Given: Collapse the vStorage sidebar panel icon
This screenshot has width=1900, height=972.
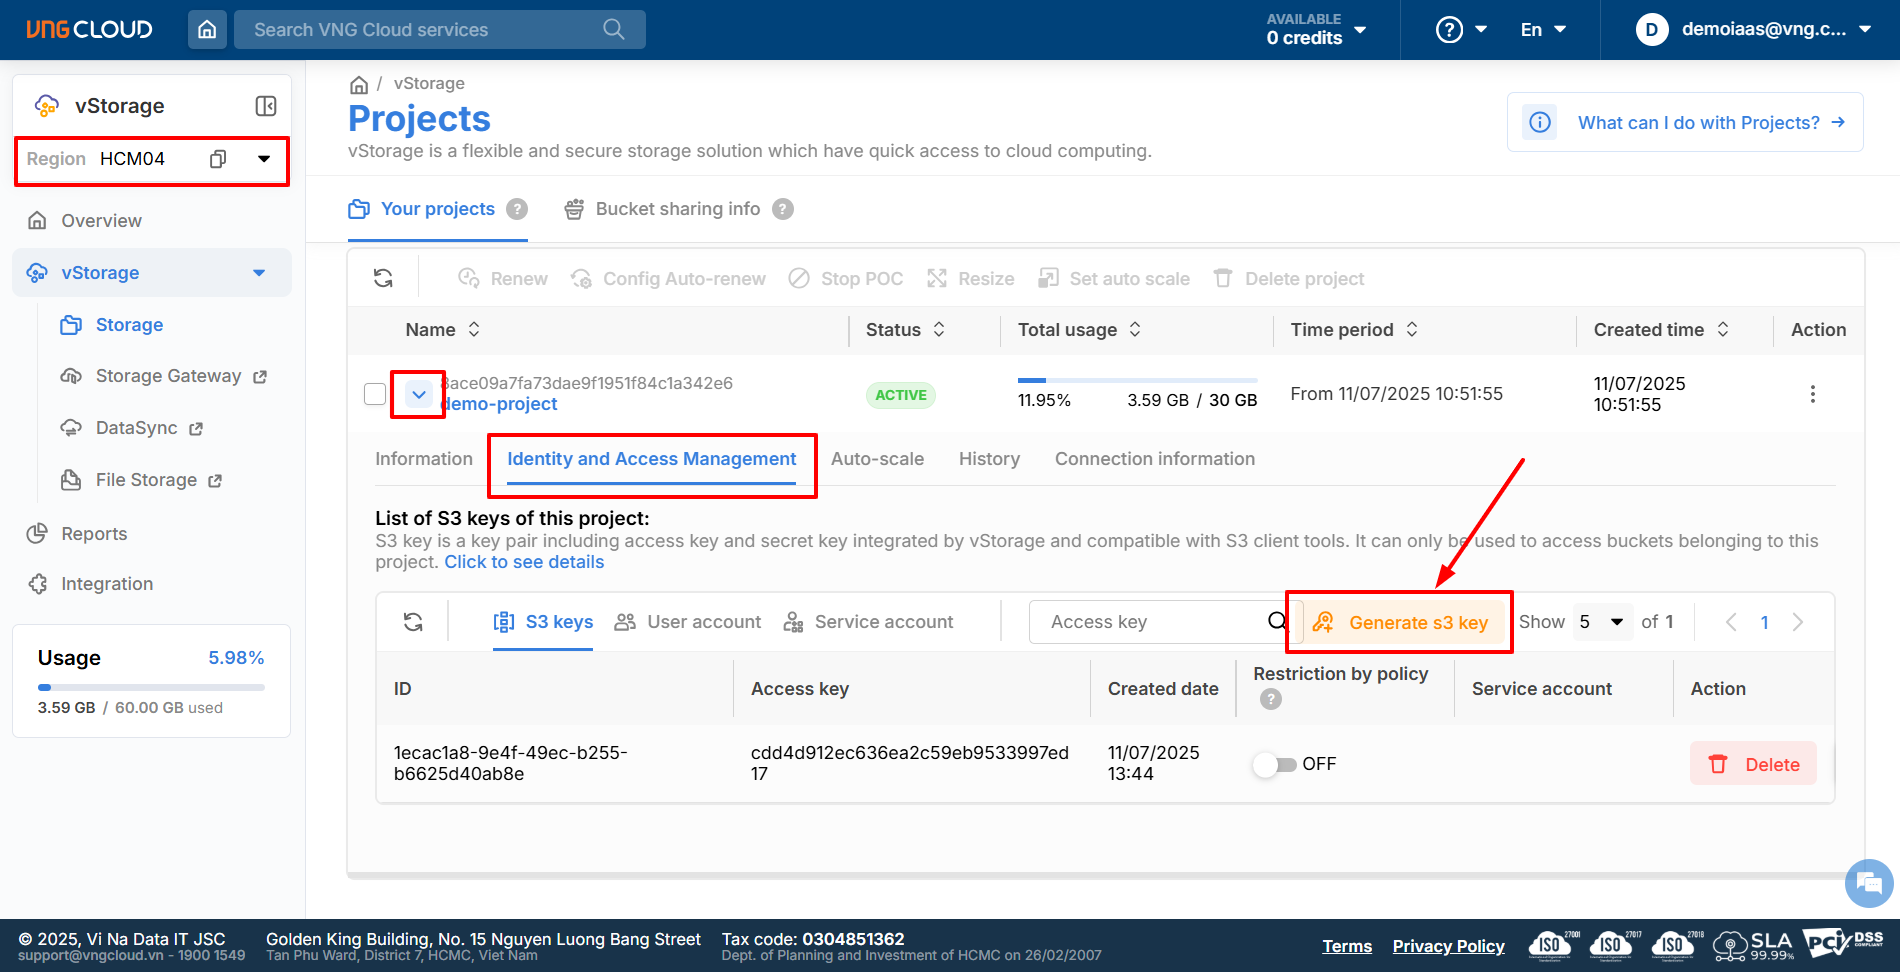Looking at the screenshot, I should [x=266, y=106].
